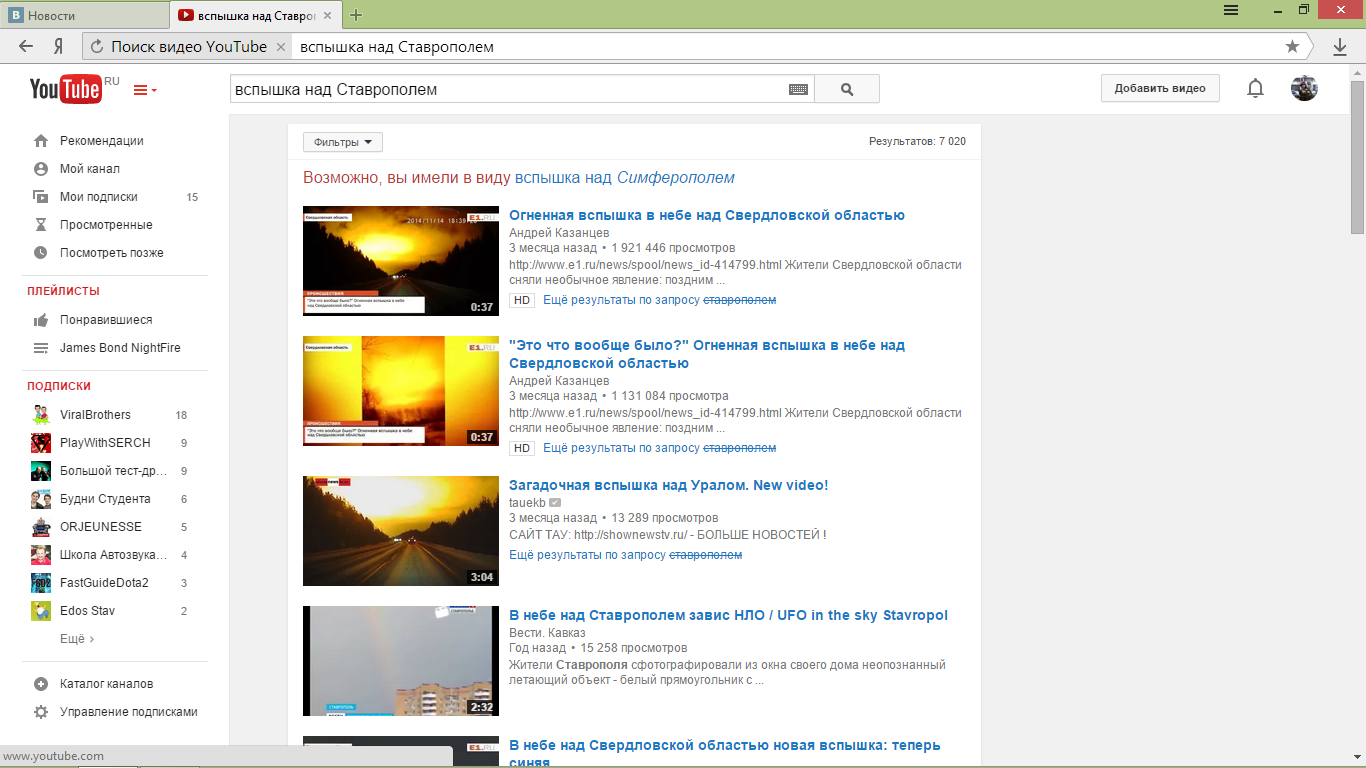Open browser downloads arrow icon
Viewport: 1366px width, 768px height.
pos(1340,46)
